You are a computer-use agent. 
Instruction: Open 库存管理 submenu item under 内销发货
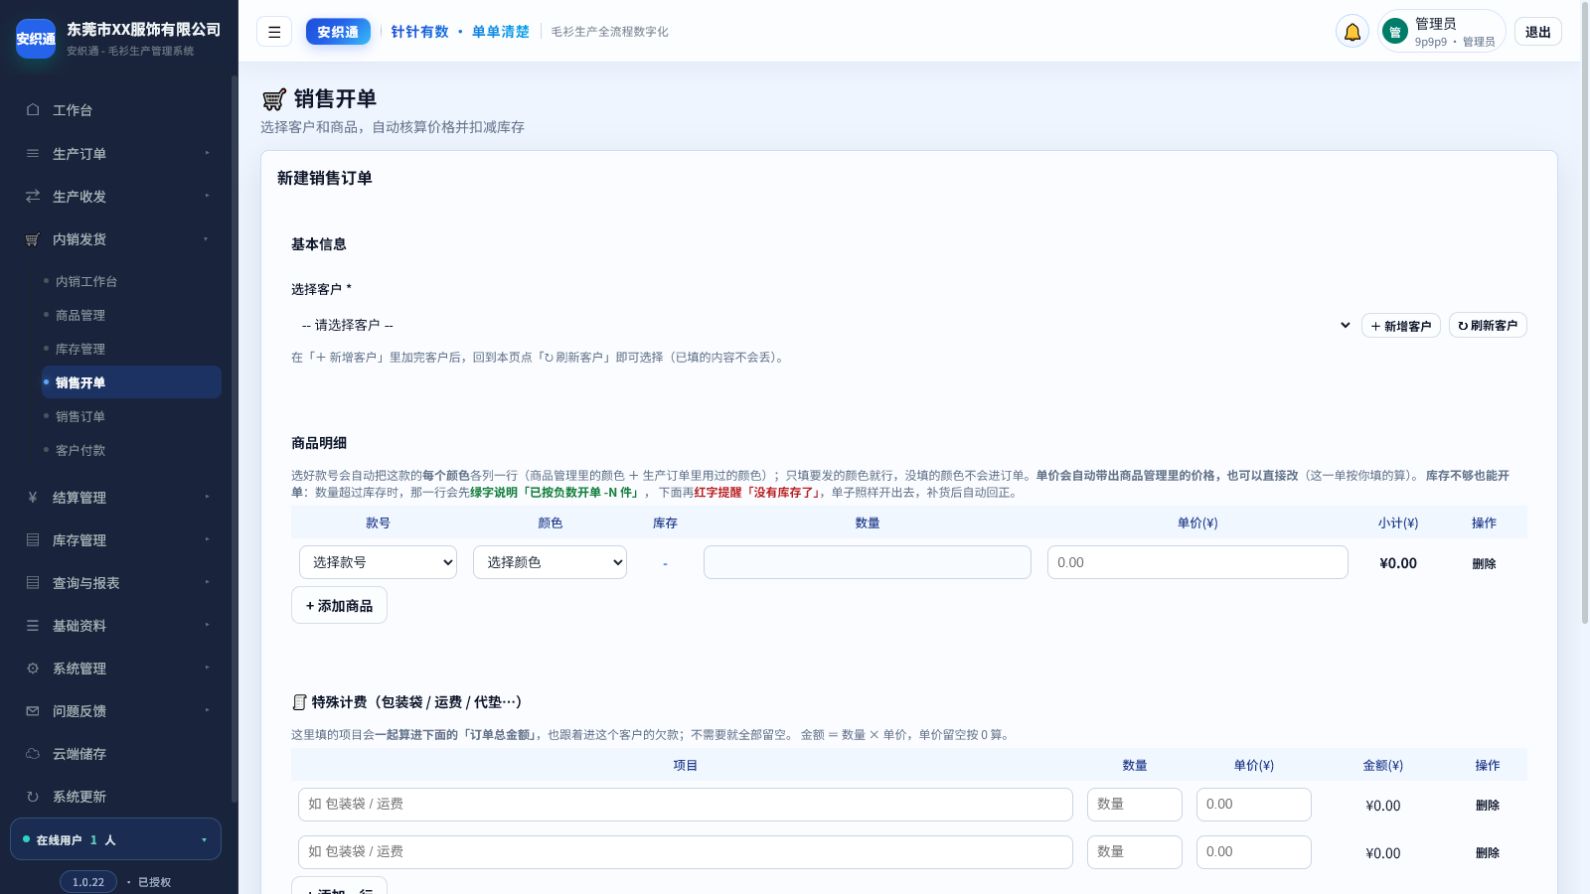pyautogui.click(x=131, y=349)
